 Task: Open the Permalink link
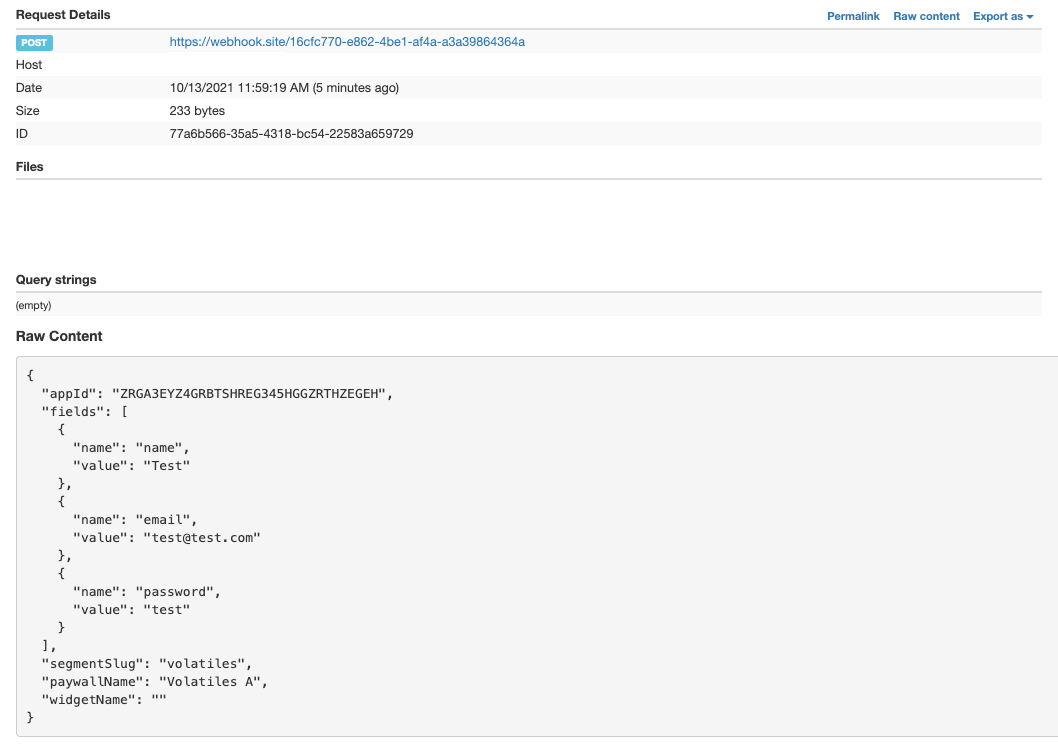(853, 16)
